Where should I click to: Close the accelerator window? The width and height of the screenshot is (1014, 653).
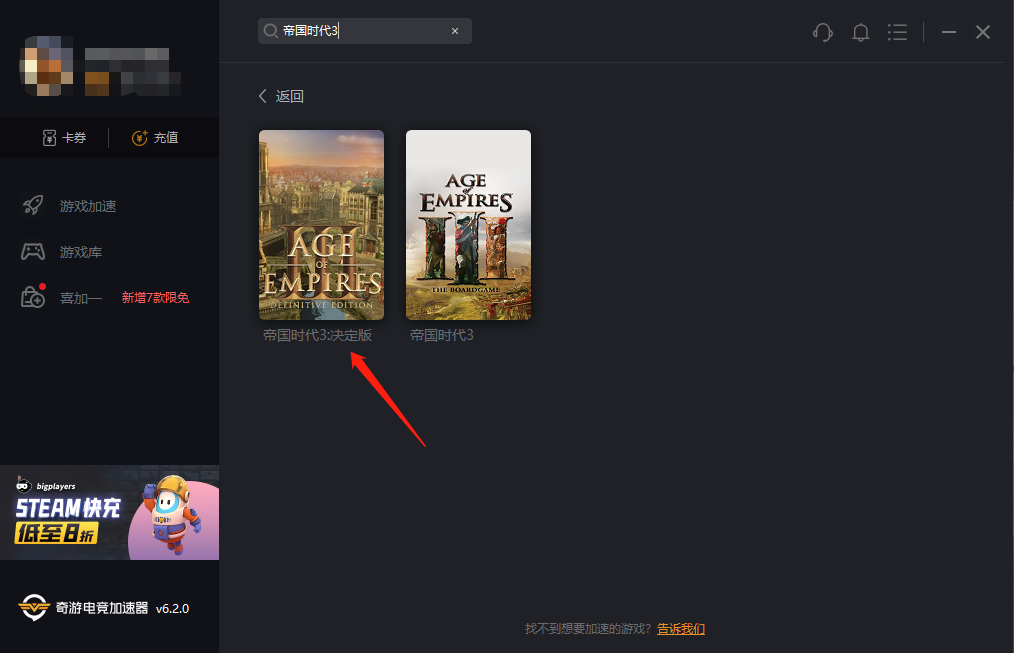(983, 32)
